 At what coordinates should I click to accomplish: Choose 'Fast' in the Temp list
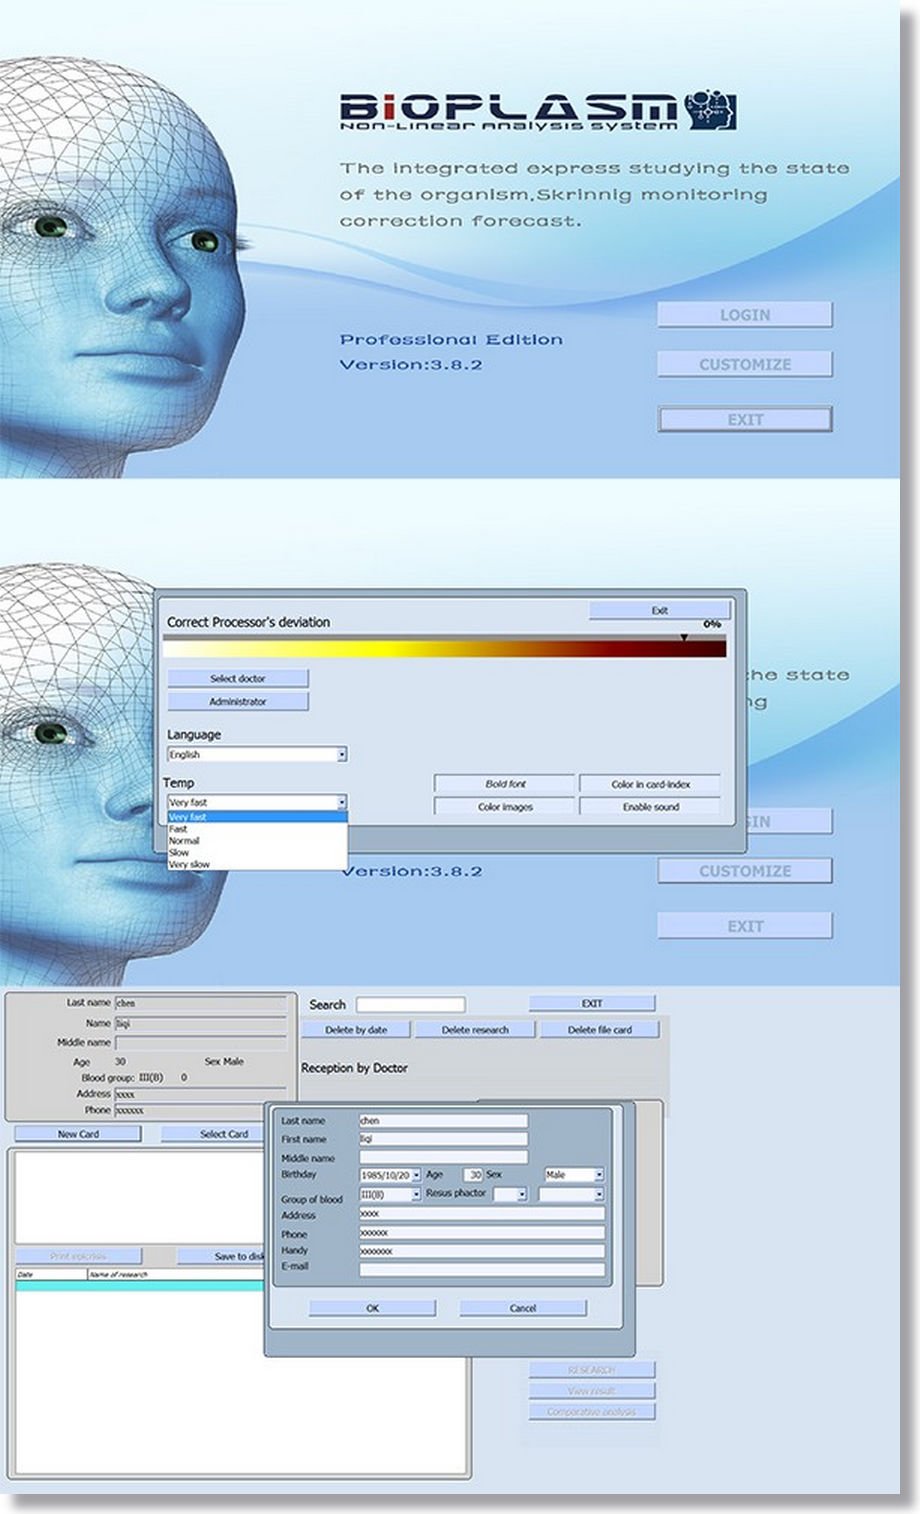257,829
